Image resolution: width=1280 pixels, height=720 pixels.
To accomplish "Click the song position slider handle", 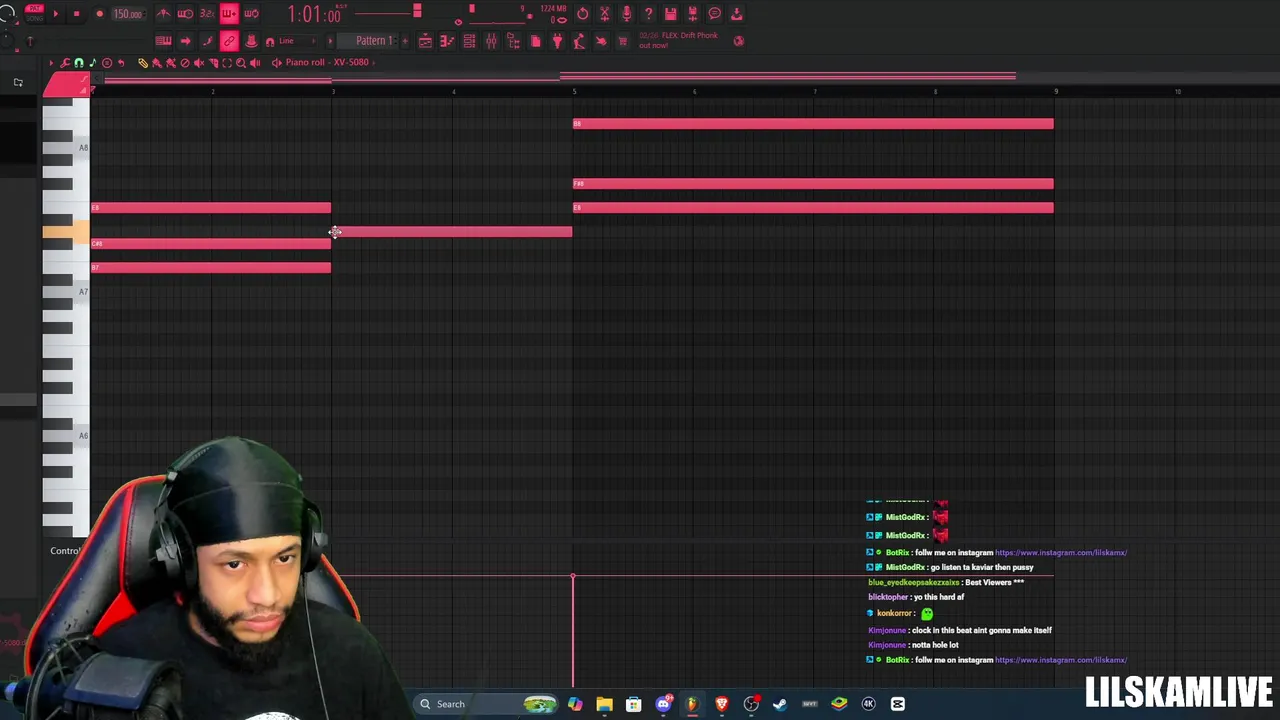I will [x=417, y=12].
